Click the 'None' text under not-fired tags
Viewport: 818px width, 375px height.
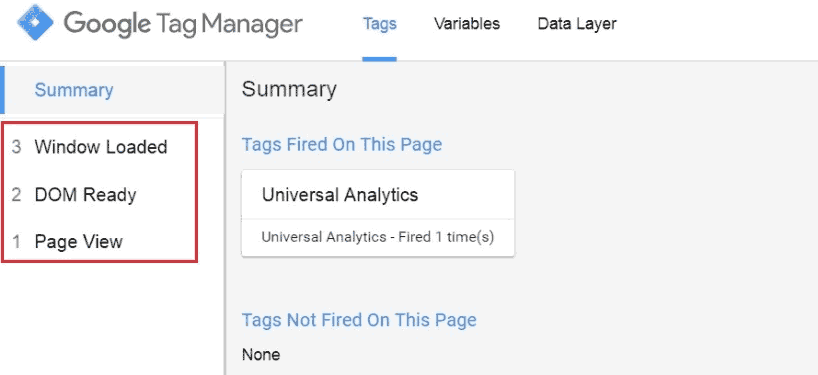[261, 355]
